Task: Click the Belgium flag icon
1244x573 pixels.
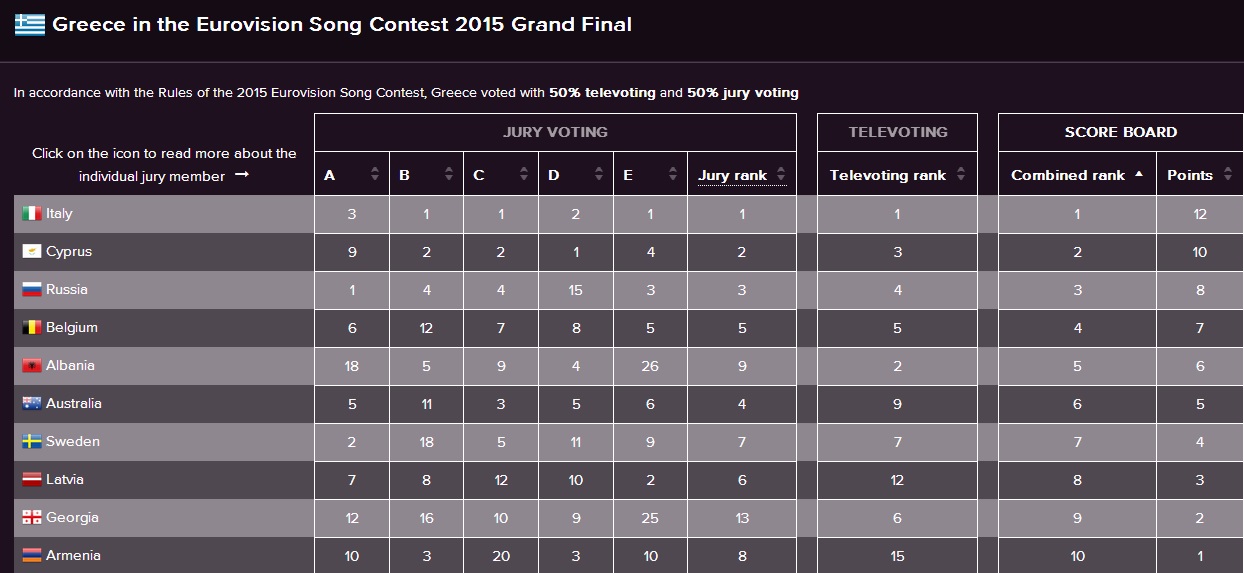Action: (32, 328)
